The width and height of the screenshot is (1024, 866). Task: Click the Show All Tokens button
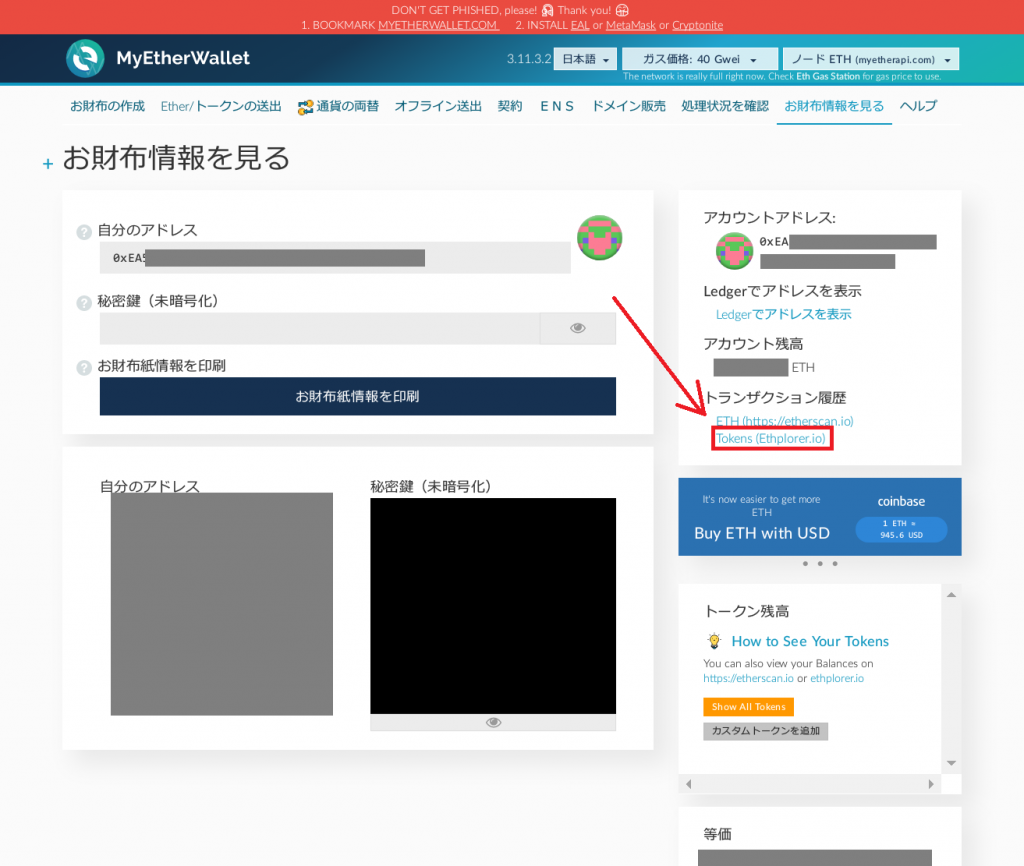pos(748,706)
